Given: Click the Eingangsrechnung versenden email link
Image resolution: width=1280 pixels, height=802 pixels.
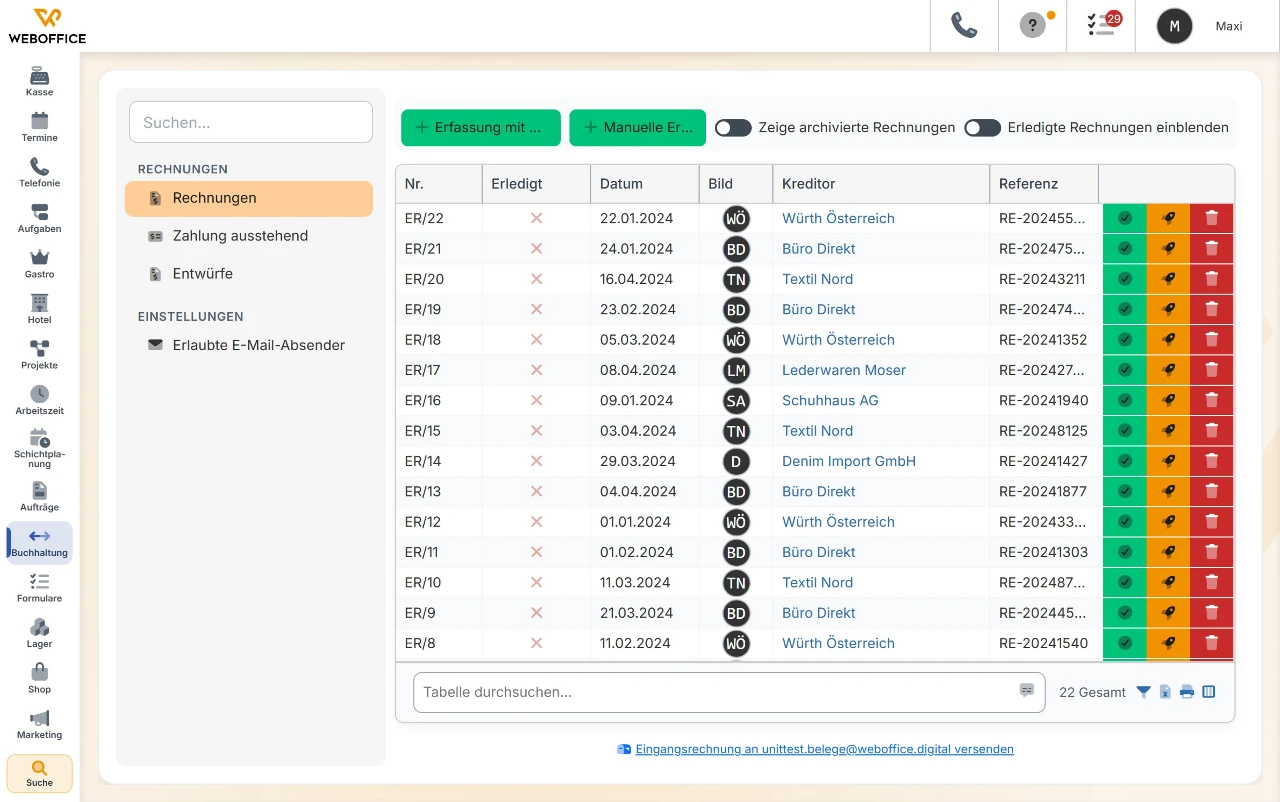Looking at the screenshot, I should pos(825,749).
